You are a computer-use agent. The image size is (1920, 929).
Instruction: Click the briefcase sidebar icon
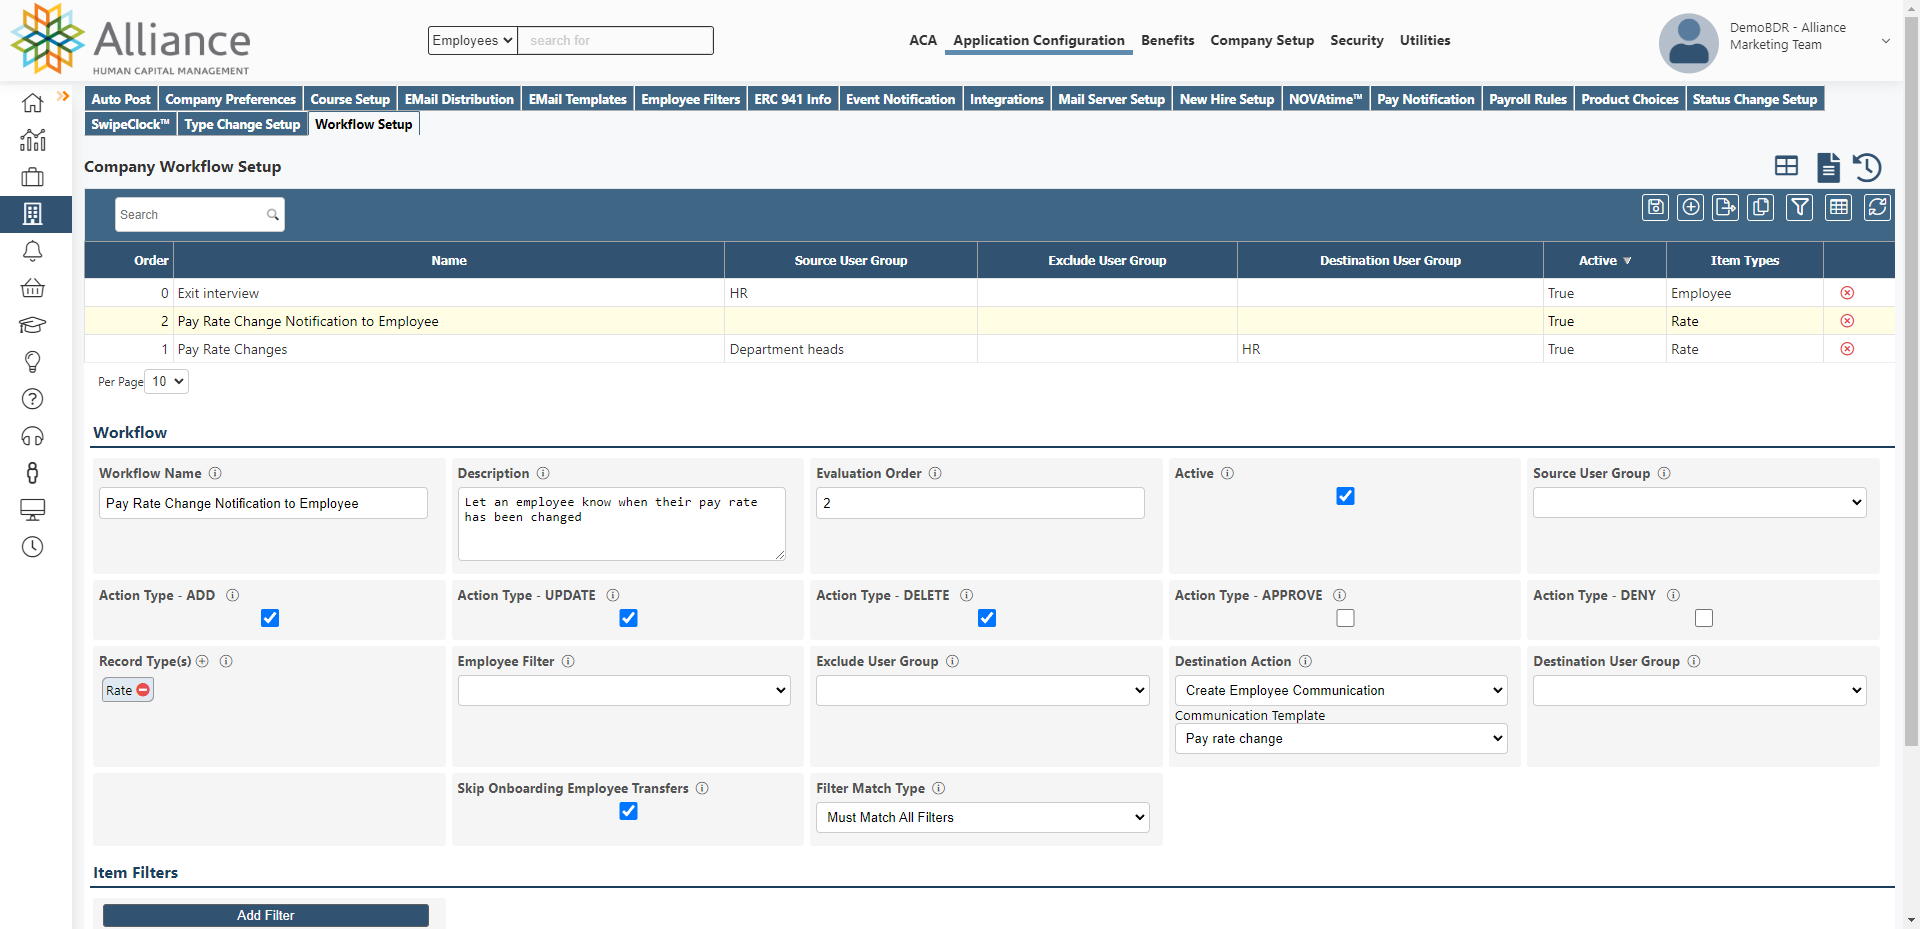[x=33, y=177]
